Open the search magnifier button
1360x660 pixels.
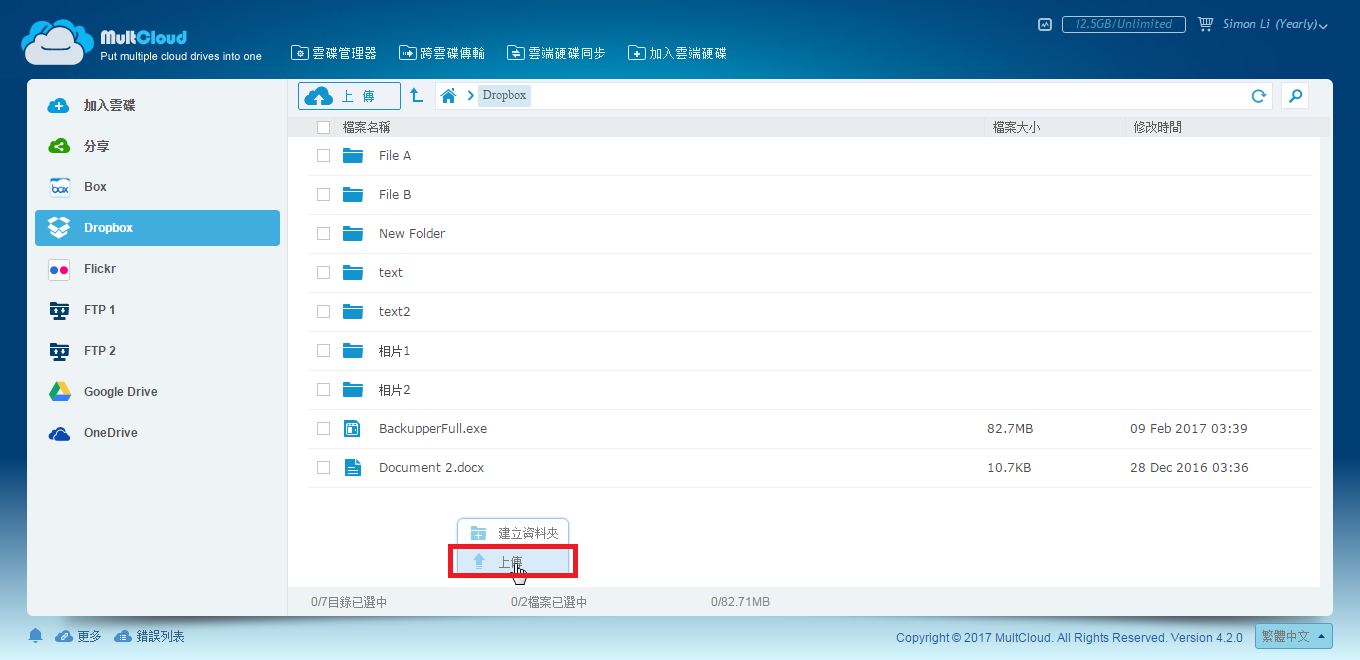(1295, 96)
